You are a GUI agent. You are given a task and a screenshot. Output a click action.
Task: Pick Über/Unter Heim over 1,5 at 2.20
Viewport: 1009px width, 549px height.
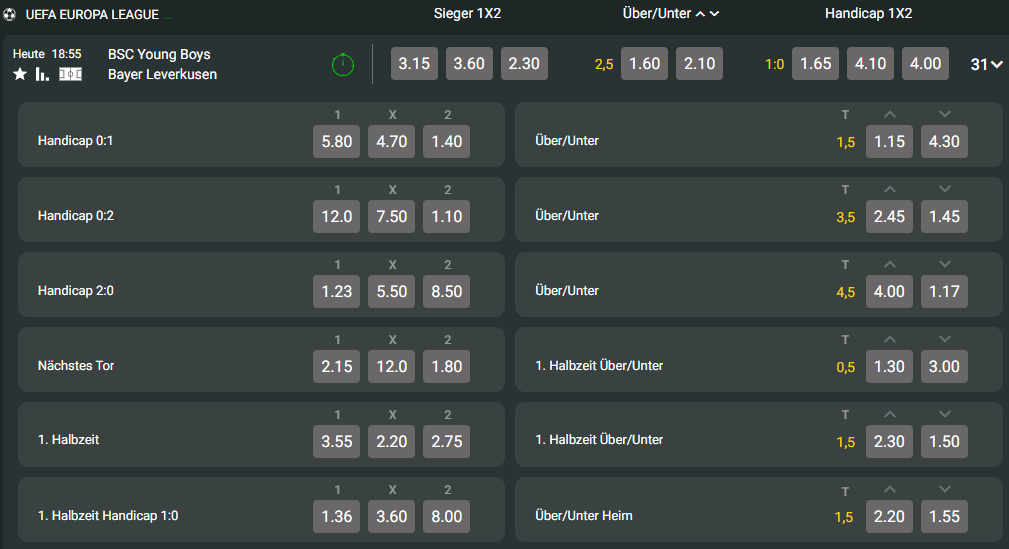tap(889, 516)
